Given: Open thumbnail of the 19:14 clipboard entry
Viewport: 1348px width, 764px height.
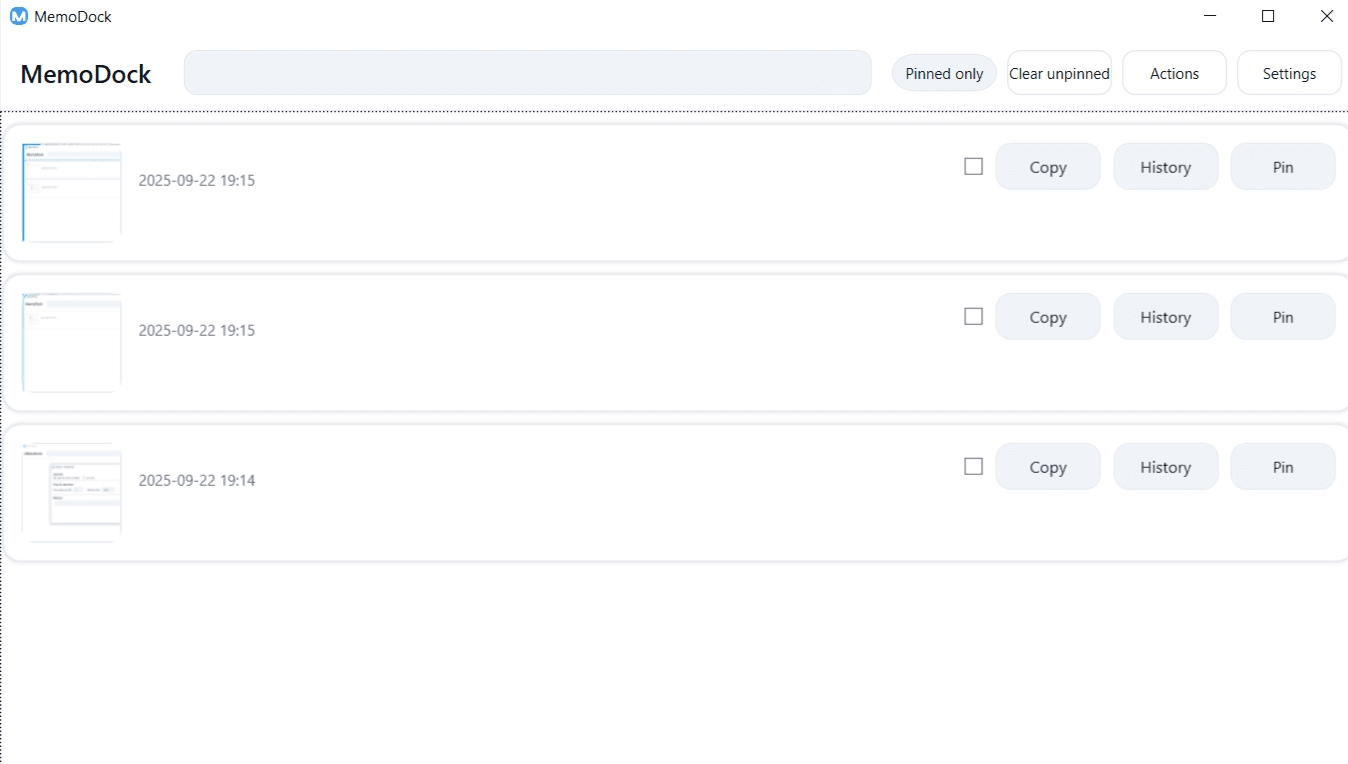Looking at the screenshot, I should [72, 493].
